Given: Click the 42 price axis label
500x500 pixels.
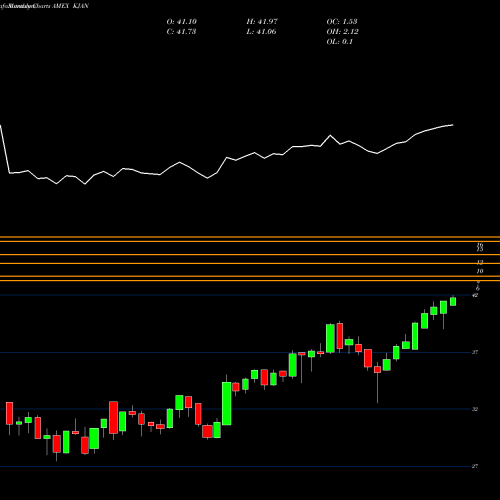Looking at the screenshot, I should click(x=475, y=295).
